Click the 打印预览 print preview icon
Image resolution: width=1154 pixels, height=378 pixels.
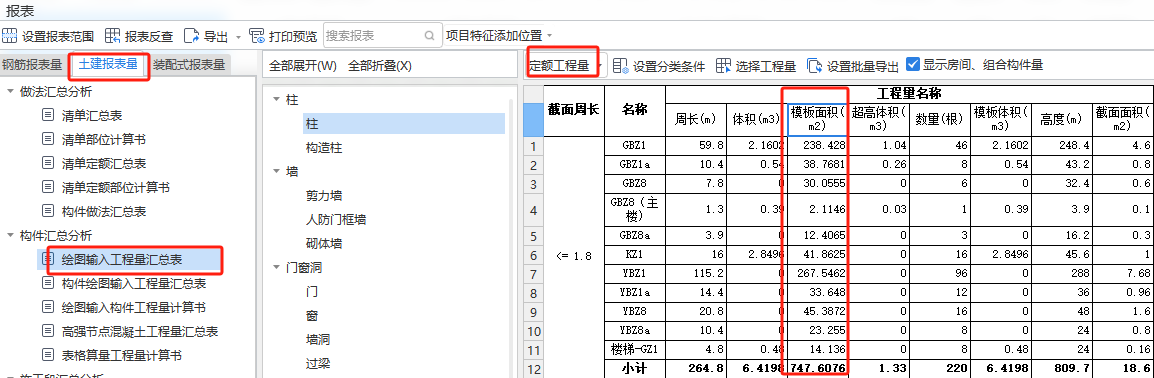point(257,35)
